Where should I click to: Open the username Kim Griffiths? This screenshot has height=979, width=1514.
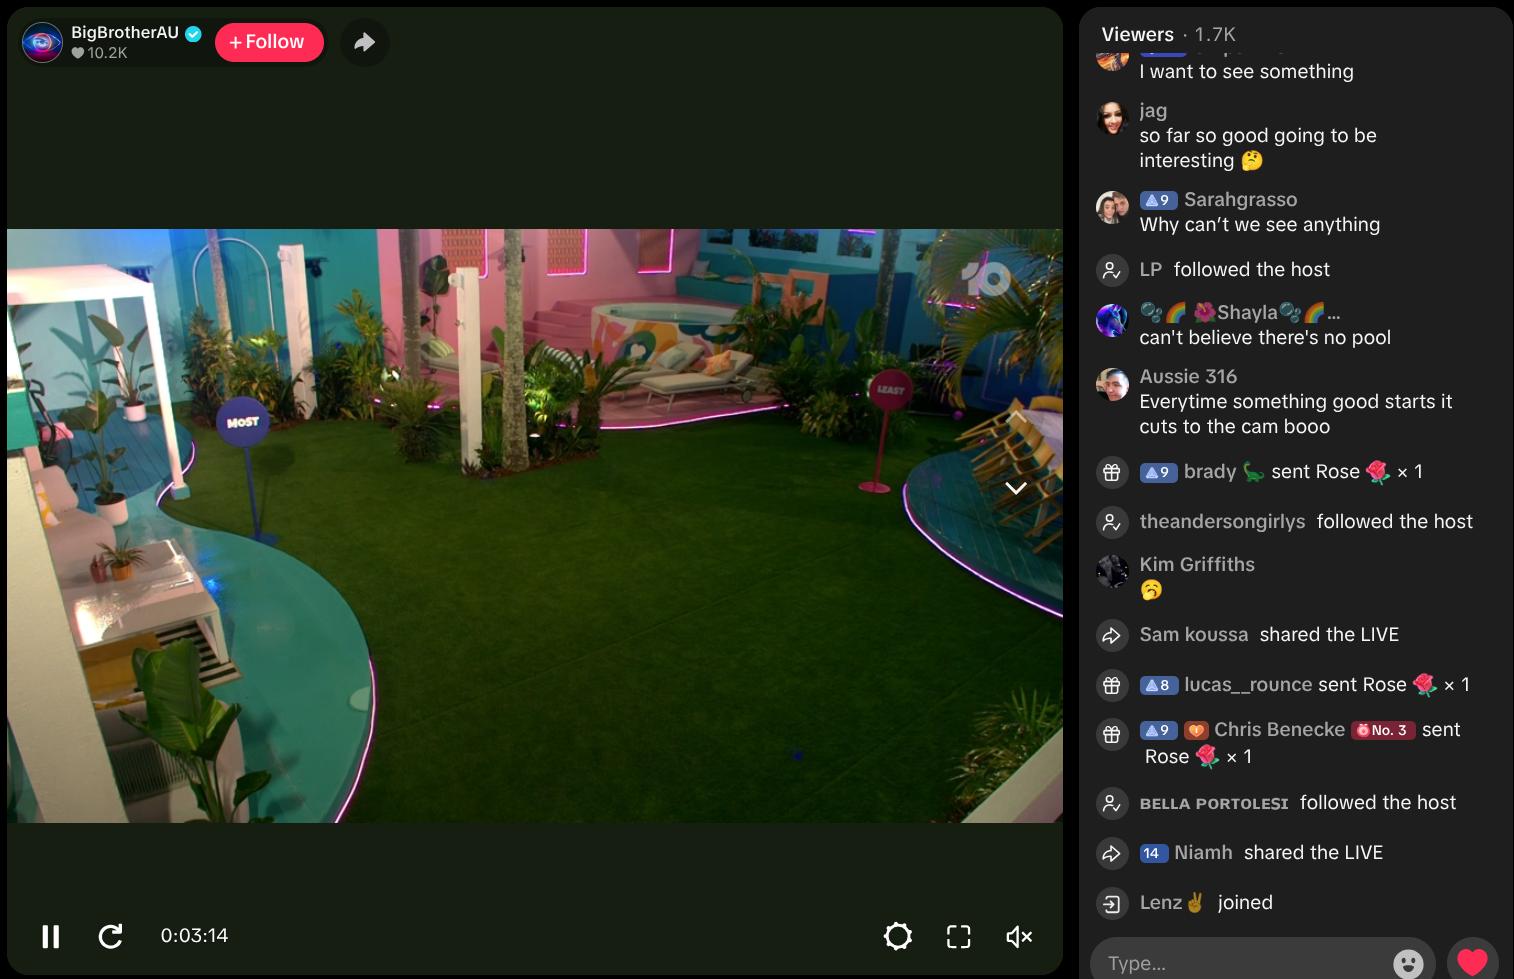(x=1197, y=564)
